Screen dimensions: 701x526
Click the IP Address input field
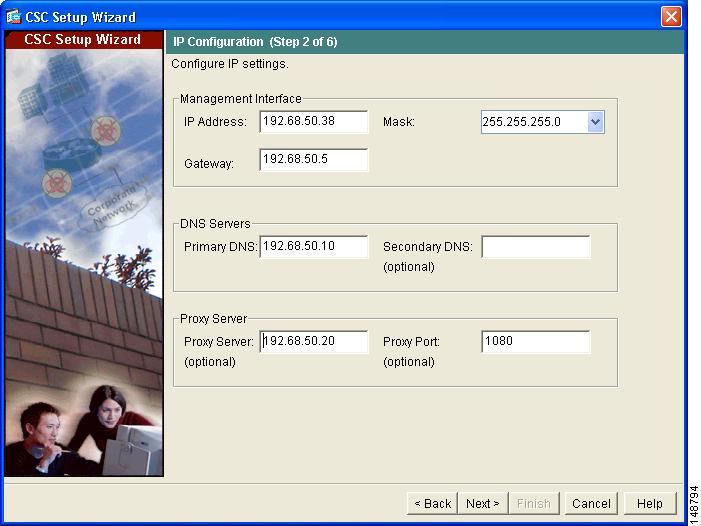[x=314, y=122]
